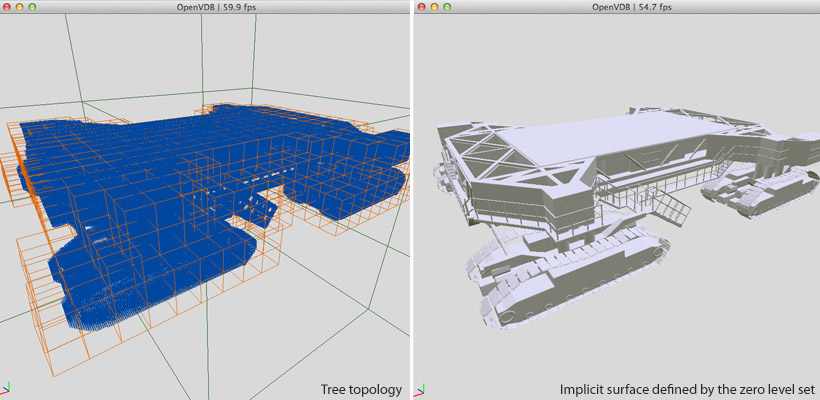Click the XYZ axis gizmo in right viewport
The height and width of the screenshot is (400, 820).
[423, 391]
